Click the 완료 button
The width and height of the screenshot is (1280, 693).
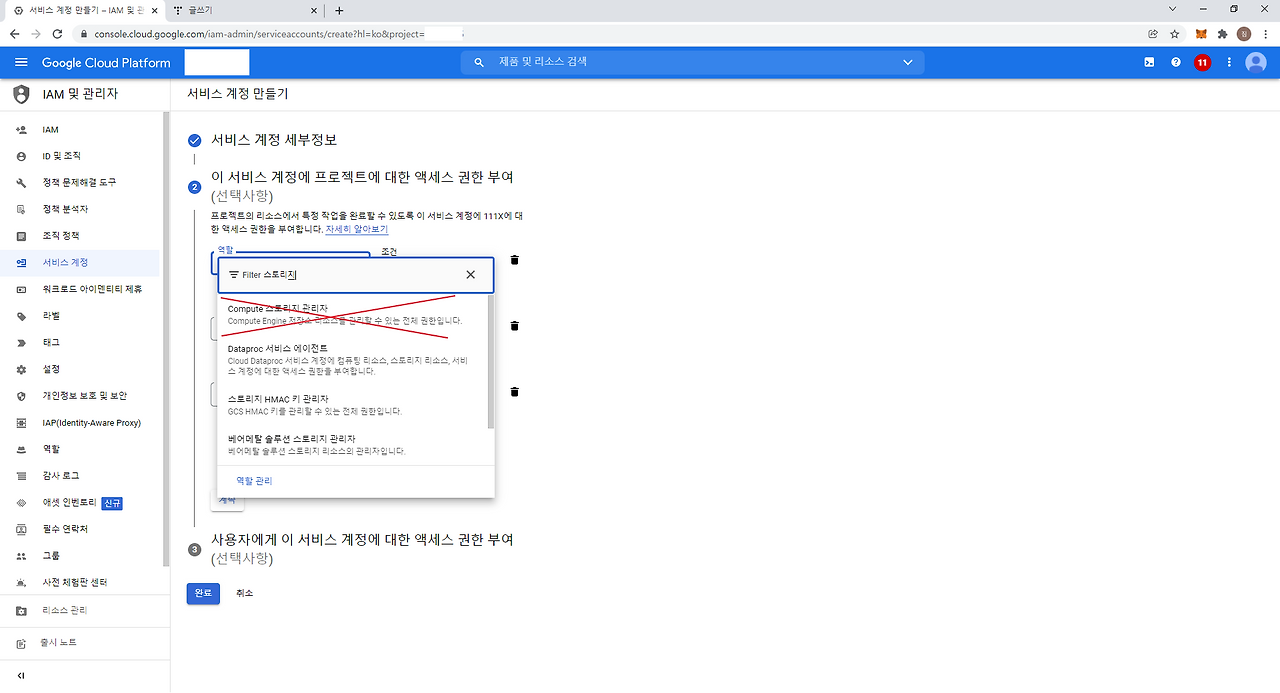pos(203,592)
